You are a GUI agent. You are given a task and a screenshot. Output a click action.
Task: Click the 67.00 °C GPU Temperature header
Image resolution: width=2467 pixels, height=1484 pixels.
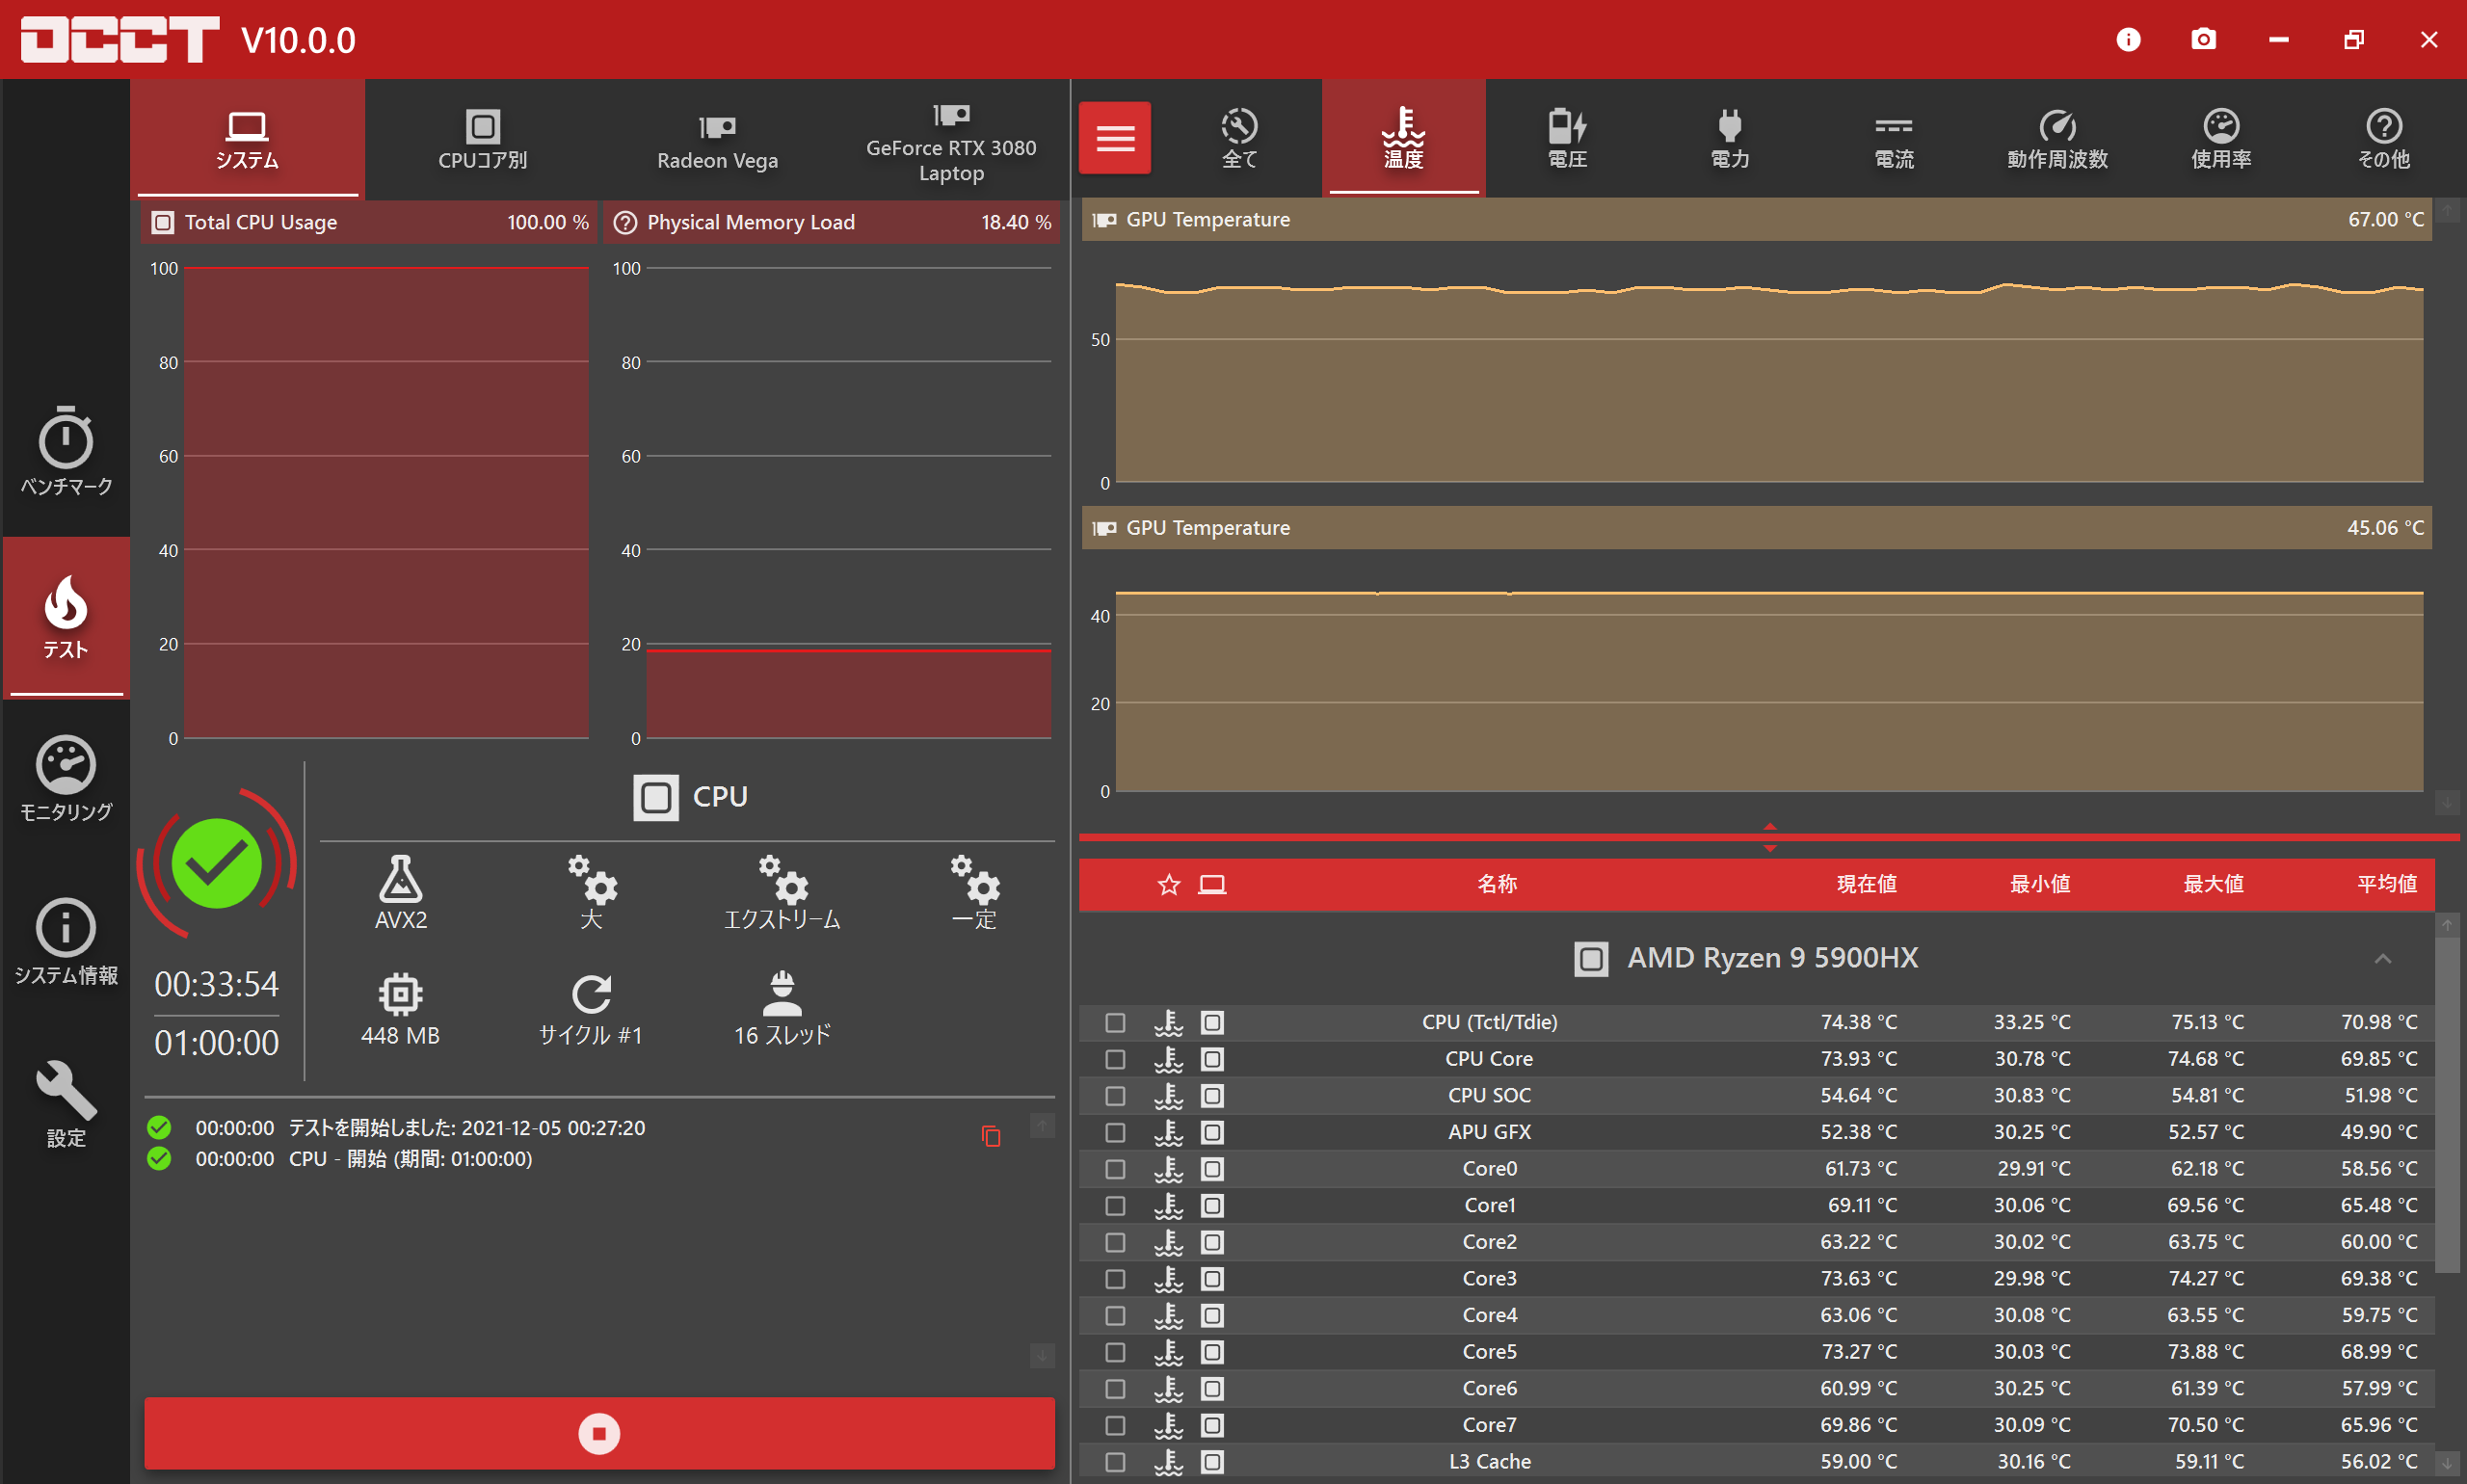(1756, 220)
